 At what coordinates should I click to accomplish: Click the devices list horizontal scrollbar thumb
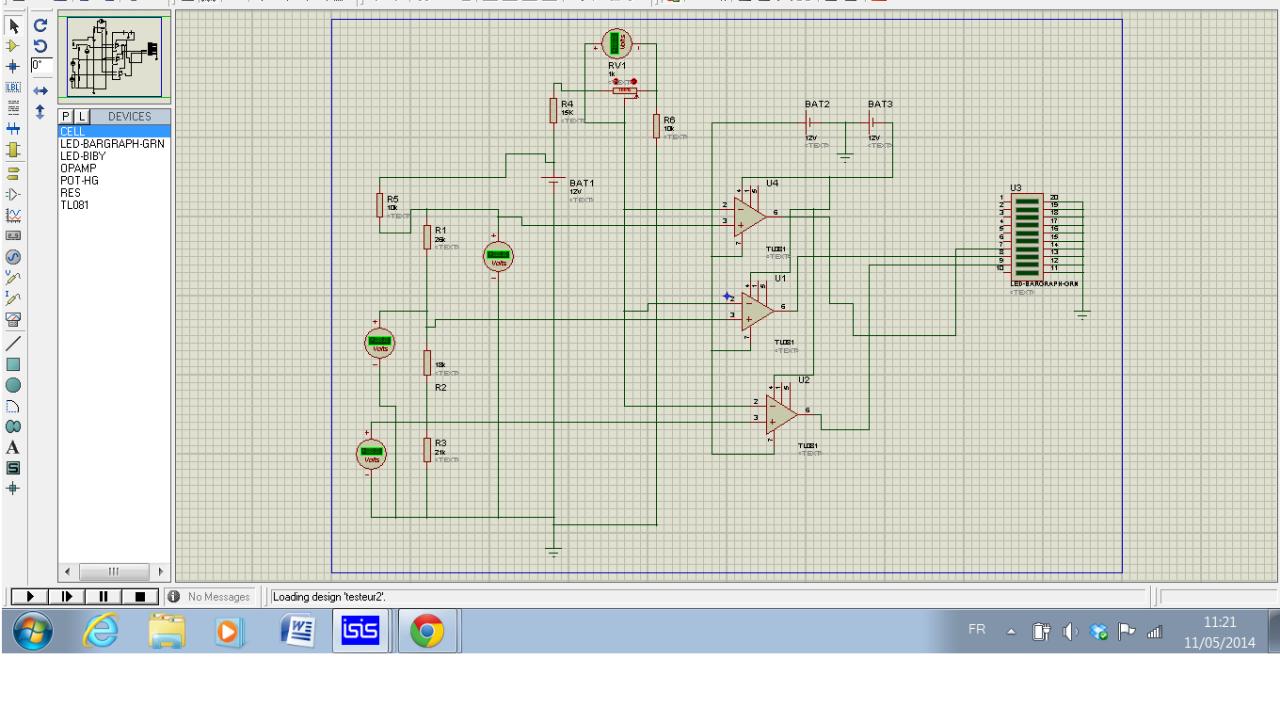(x=114, y=572)
